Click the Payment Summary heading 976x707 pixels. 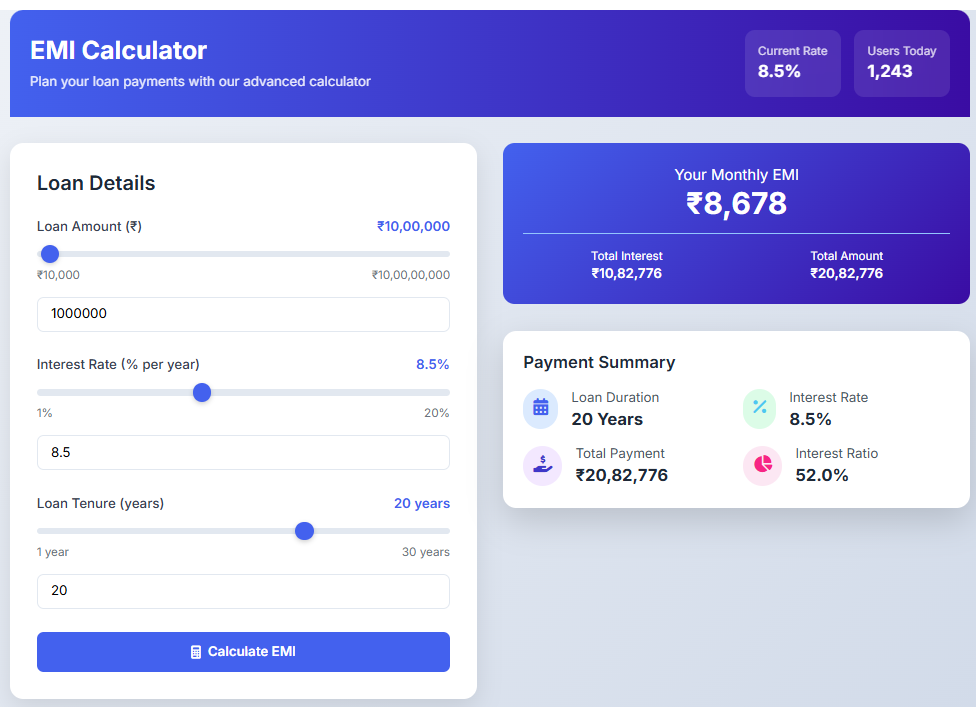click(x=599, y=362)
